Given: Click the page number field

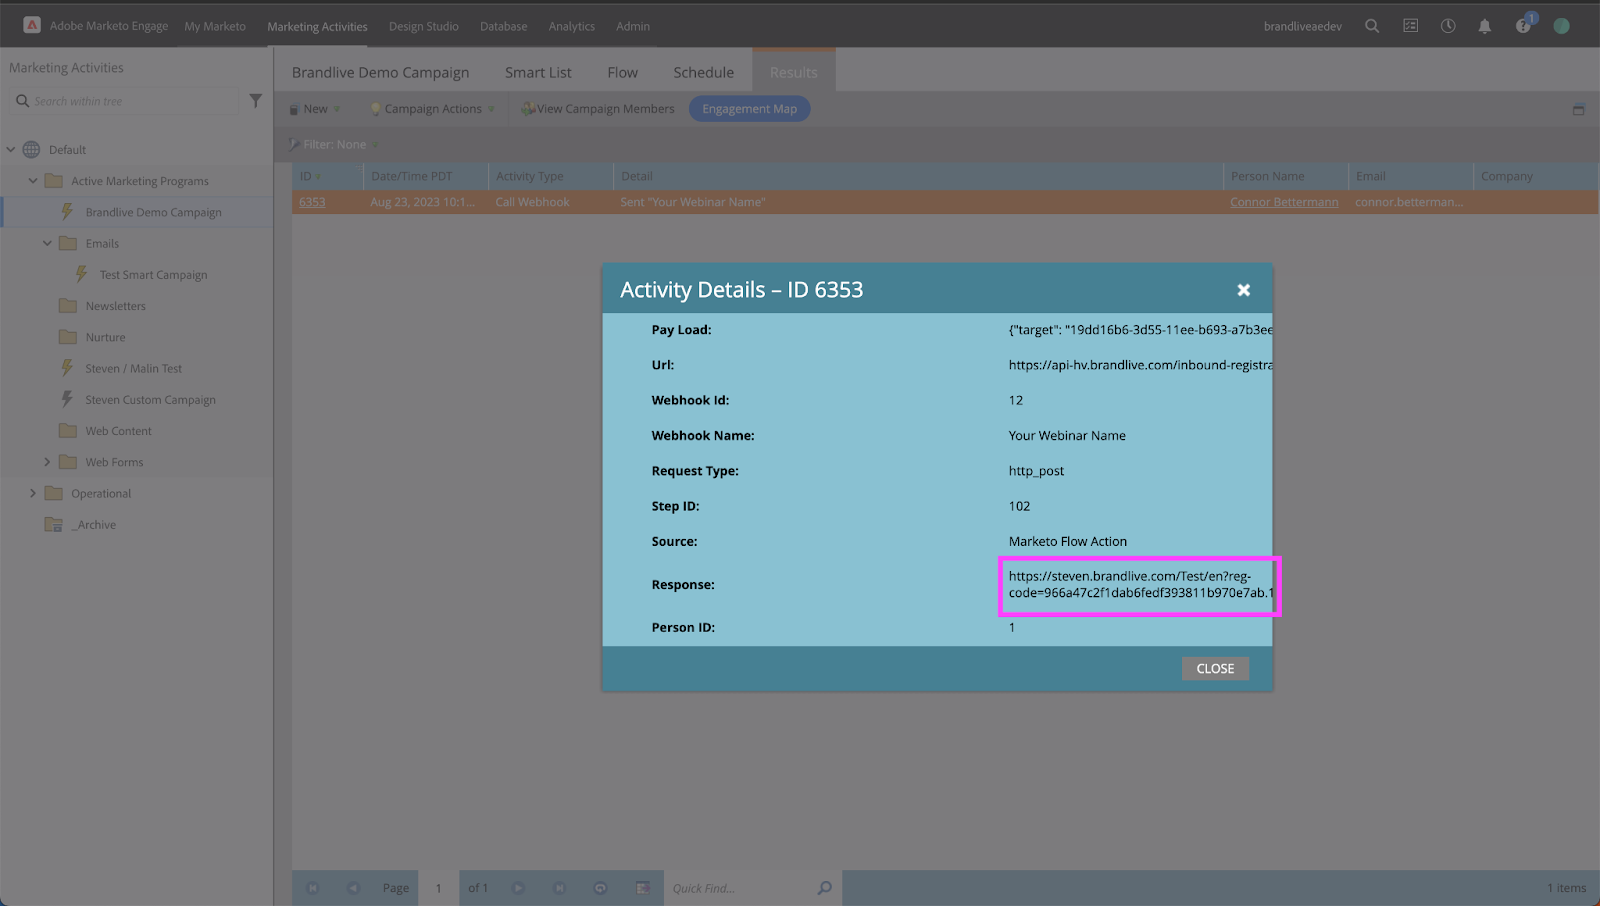Looking at the screenshot, I should [438, 888].
